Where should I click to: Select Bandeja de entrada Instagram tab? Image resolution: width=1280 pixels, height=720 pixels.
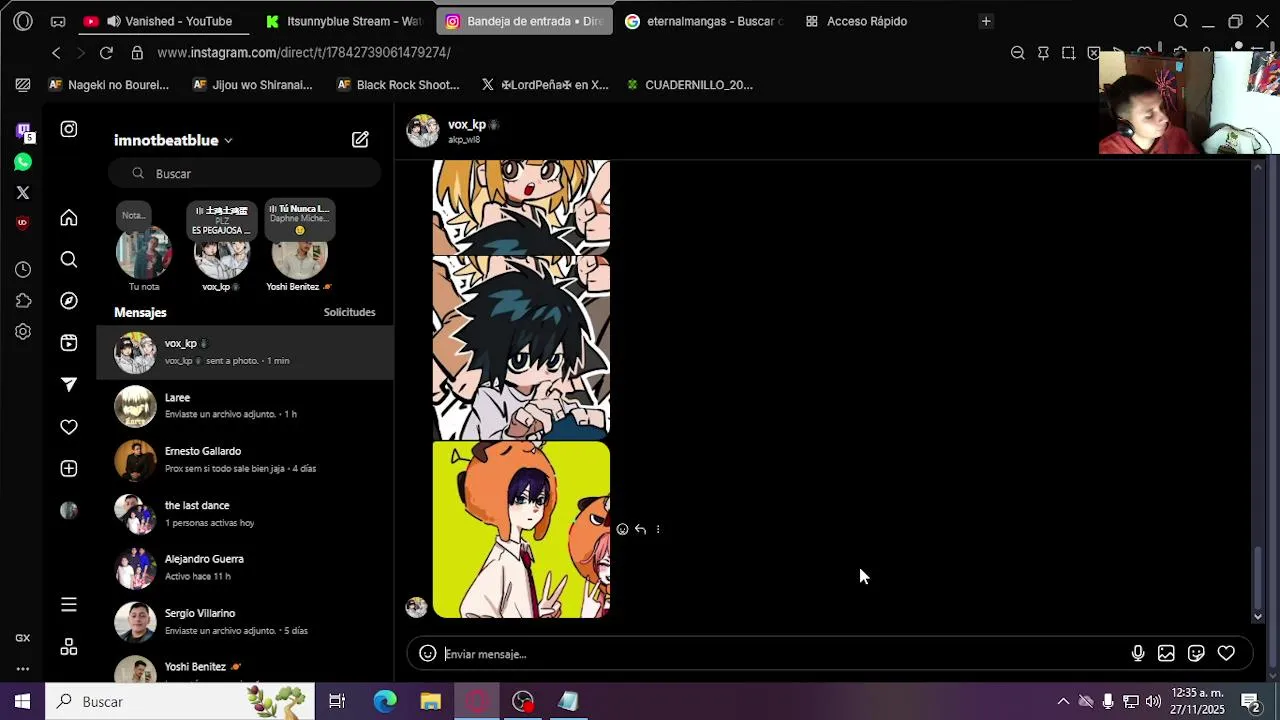pos(525,21)
